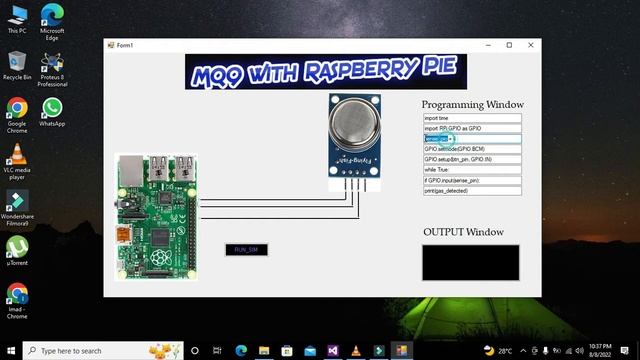Open Imad - Chrome profile shortcut

tap(17, 300)
